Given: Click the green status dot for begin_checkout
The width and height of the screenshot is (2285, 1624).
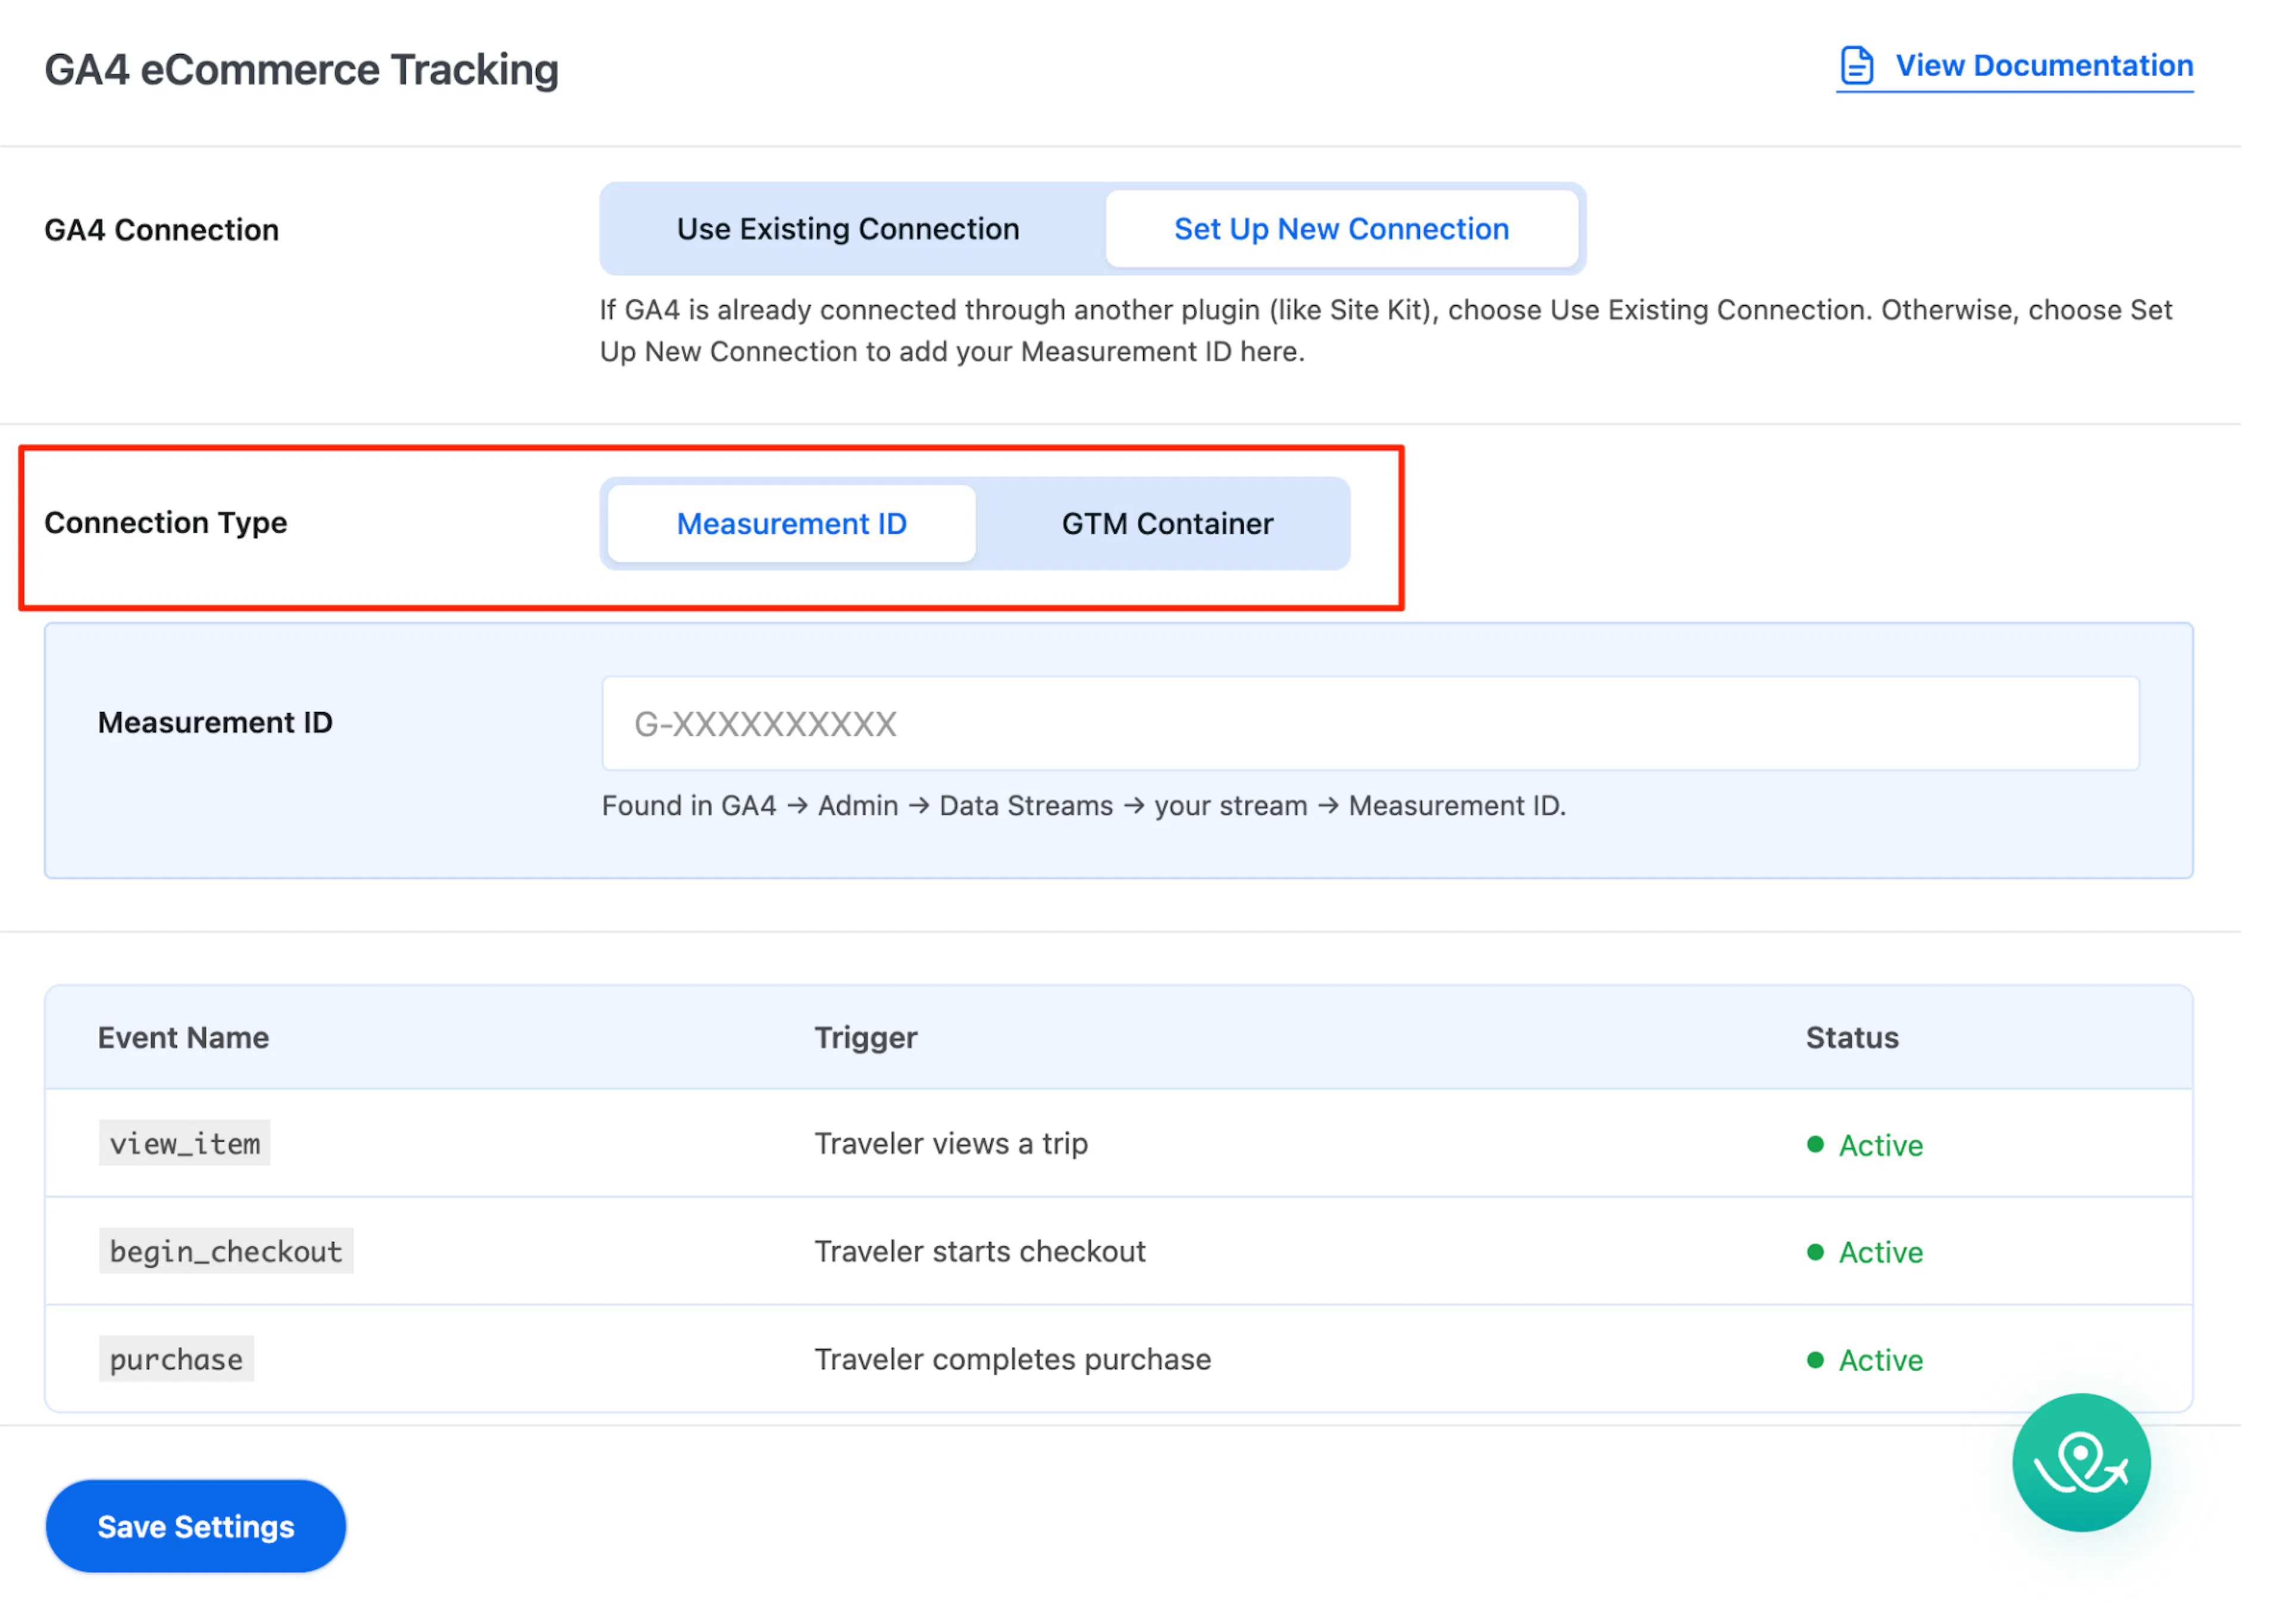Looking at the screenshot, I should (1815, 1252).
